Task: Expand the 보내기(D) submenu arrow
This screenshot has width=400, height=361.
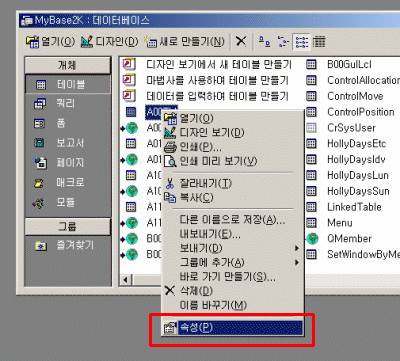Action: pyautogui.click(x=296, y=248)
